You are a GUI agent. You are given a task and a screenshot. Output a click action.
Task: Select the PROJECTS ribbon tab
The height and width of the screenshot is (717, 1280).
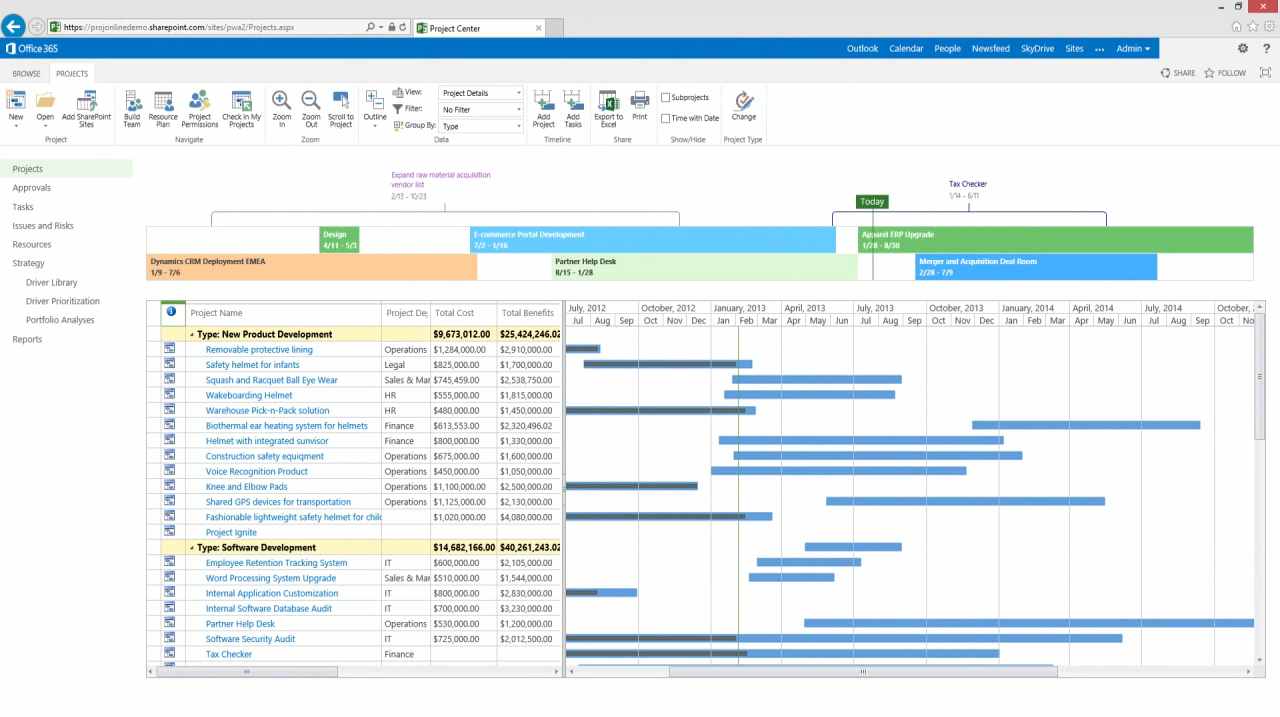pos(72,73)
